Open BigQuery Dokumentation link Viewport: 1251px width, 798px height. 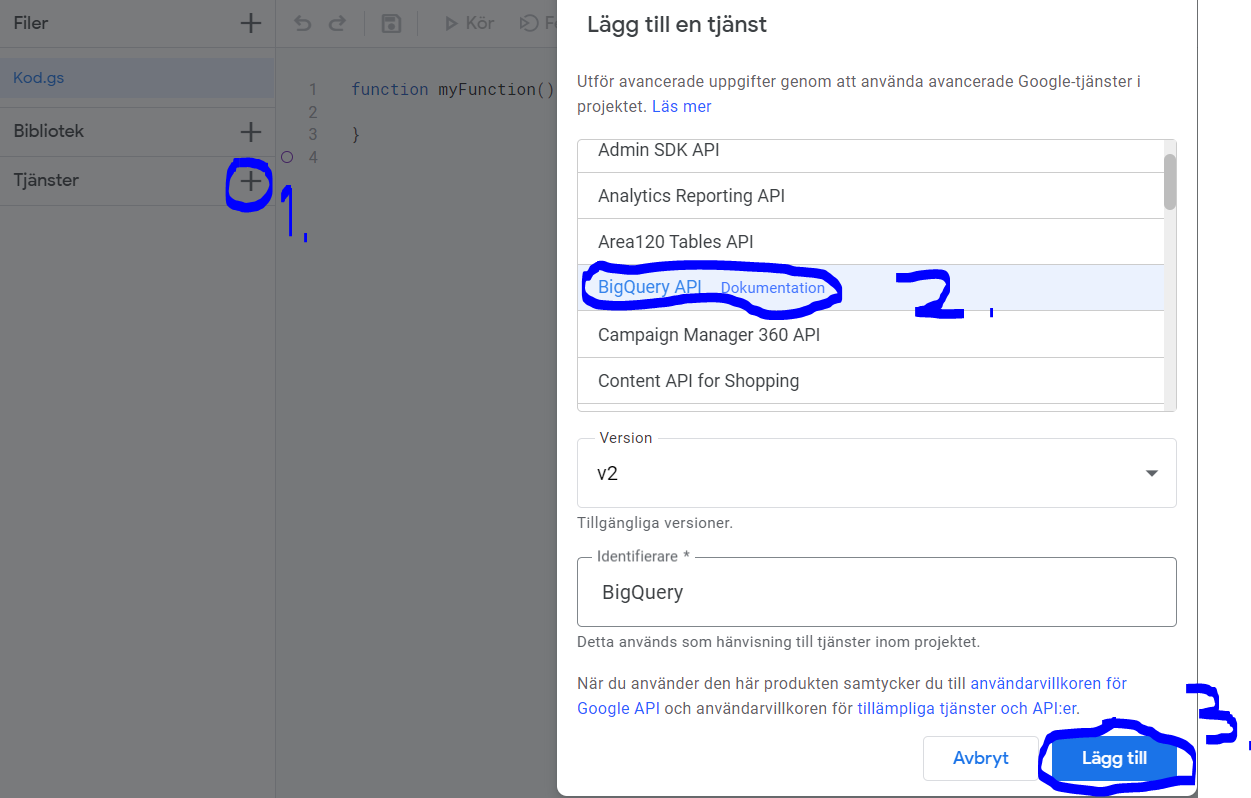click(x=773, y=288)
